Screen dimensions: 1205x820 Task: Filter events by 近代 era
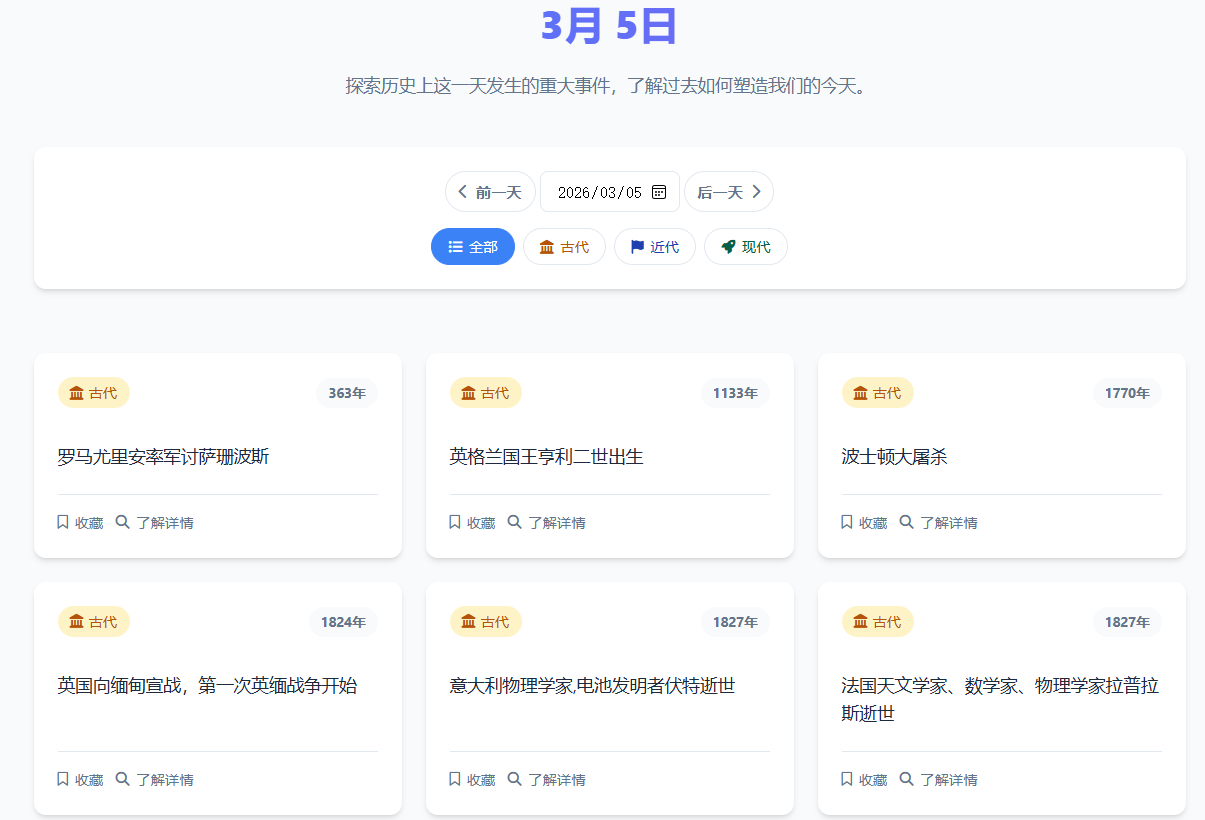654,247
